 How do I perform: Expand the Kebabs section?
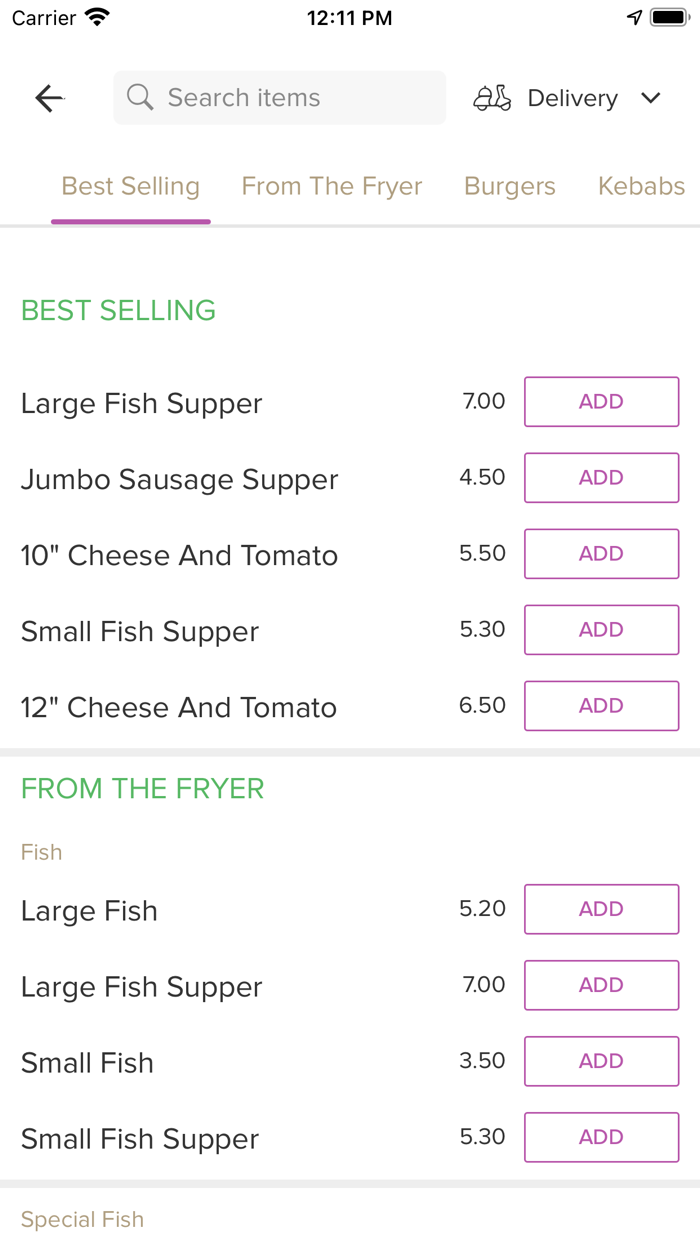click(641, 186)
